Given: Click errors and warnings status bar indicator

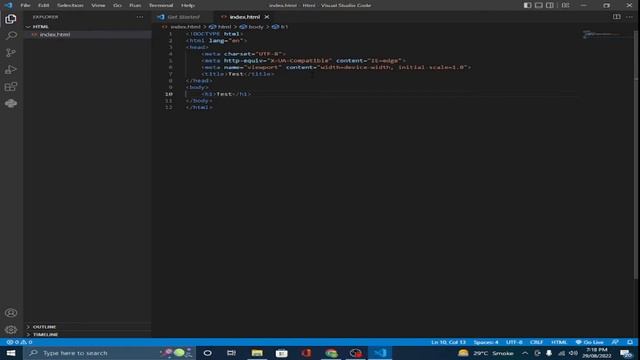Looking at the screenshot, I should point(19,342).
